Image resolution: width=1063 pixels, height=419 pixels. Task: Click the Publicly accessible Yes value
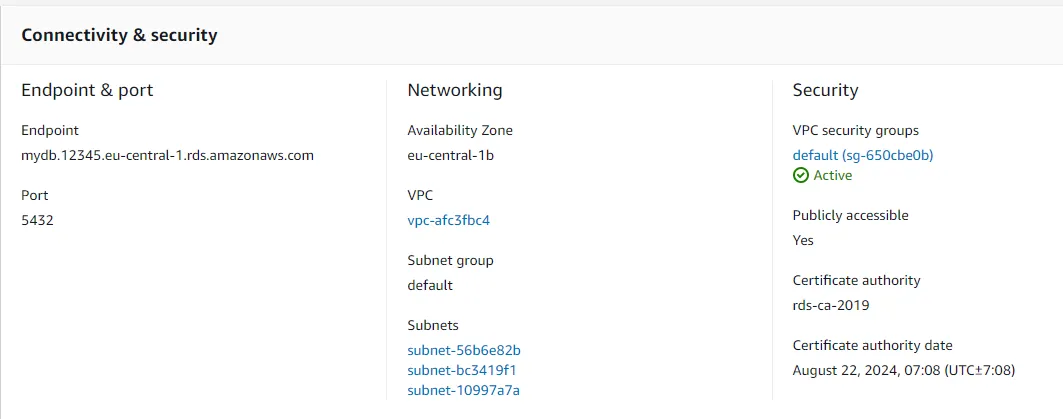coord(803,240)
